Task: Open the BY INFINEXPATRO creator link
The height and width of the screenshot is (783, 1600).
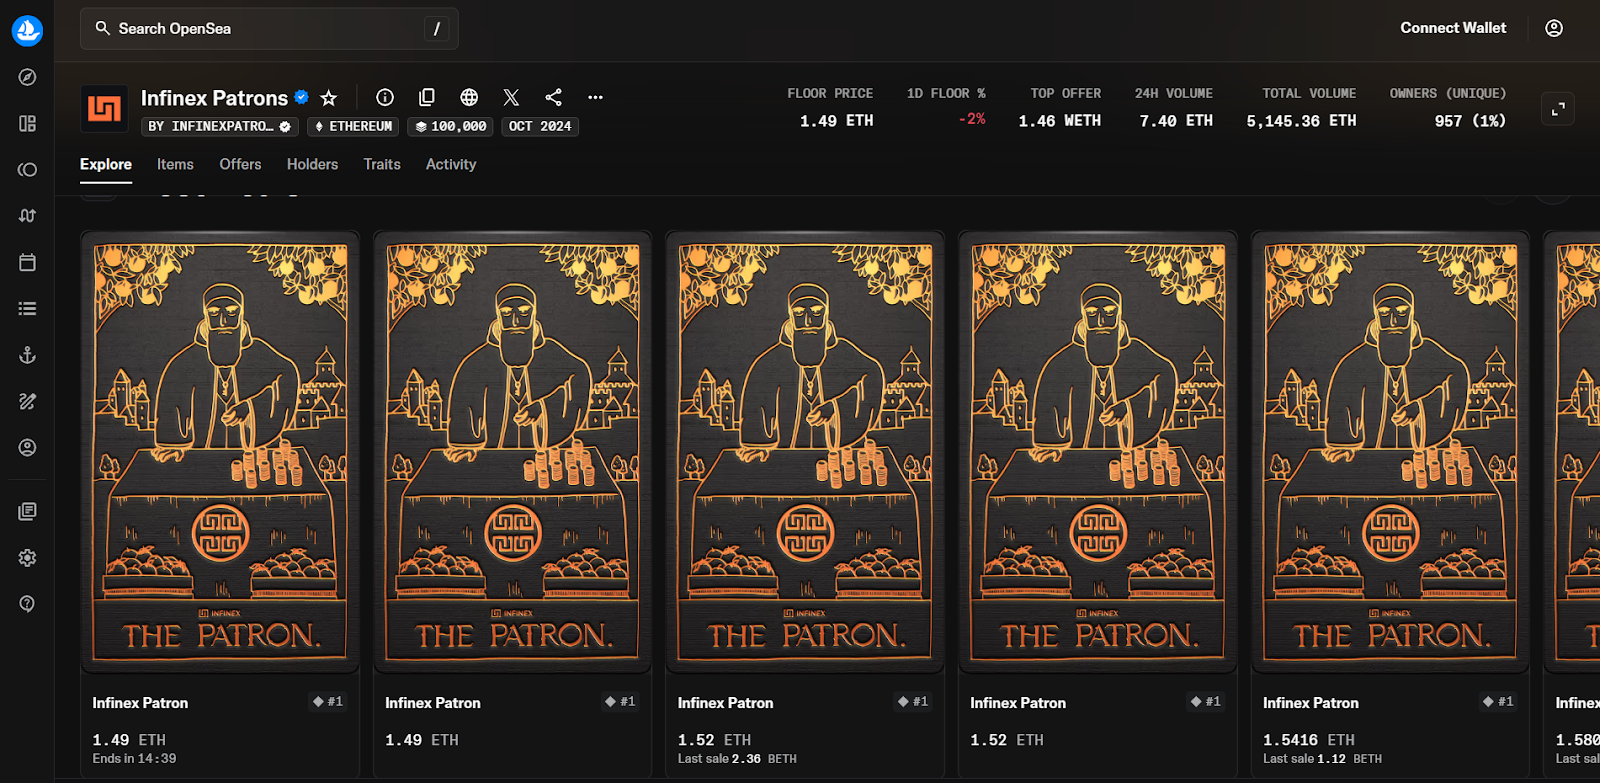Action: click(220, 126)
